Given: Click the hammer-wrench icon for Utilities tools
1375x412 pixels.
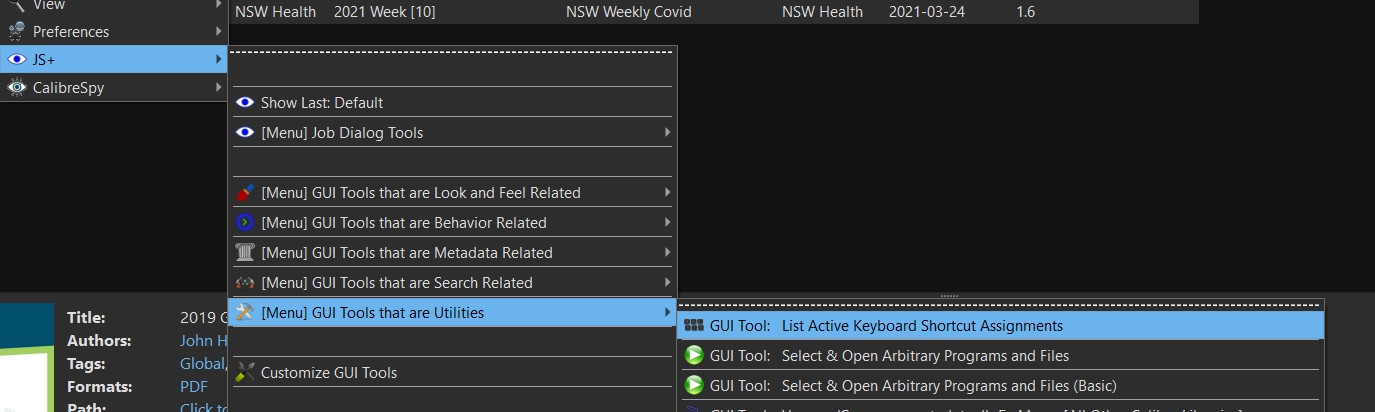Looking at the screenshot, I should pos(245,313).
